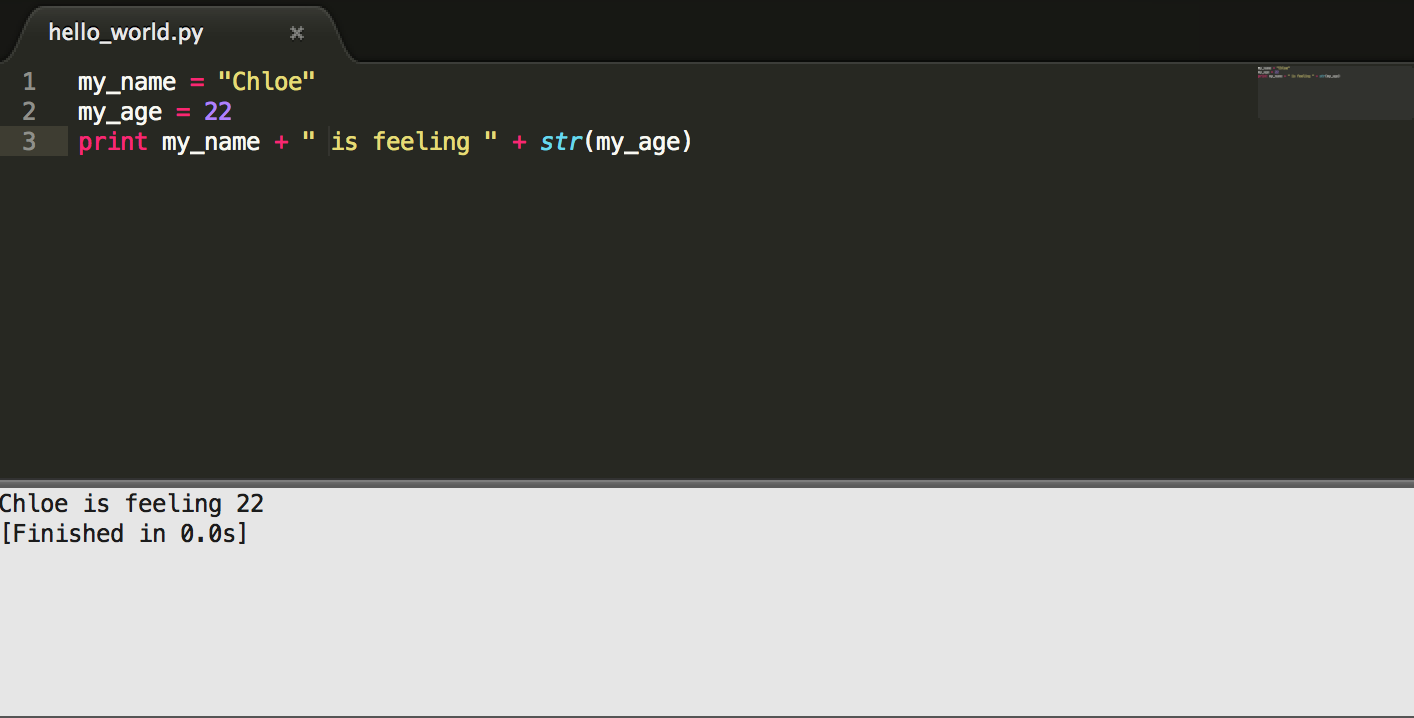Click line number 2 in gutter
1414x718 pixels.
click(28, 112)
